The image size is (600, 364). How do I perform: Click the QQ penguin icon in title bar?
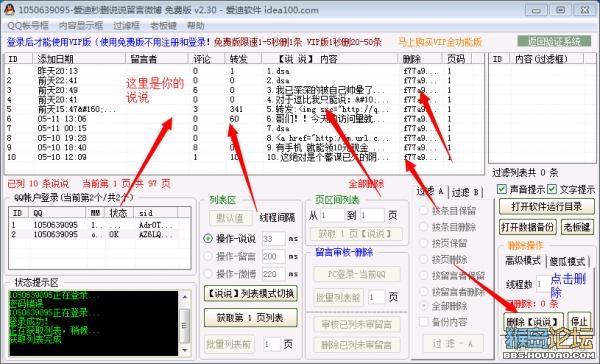[x=9, y=9]
